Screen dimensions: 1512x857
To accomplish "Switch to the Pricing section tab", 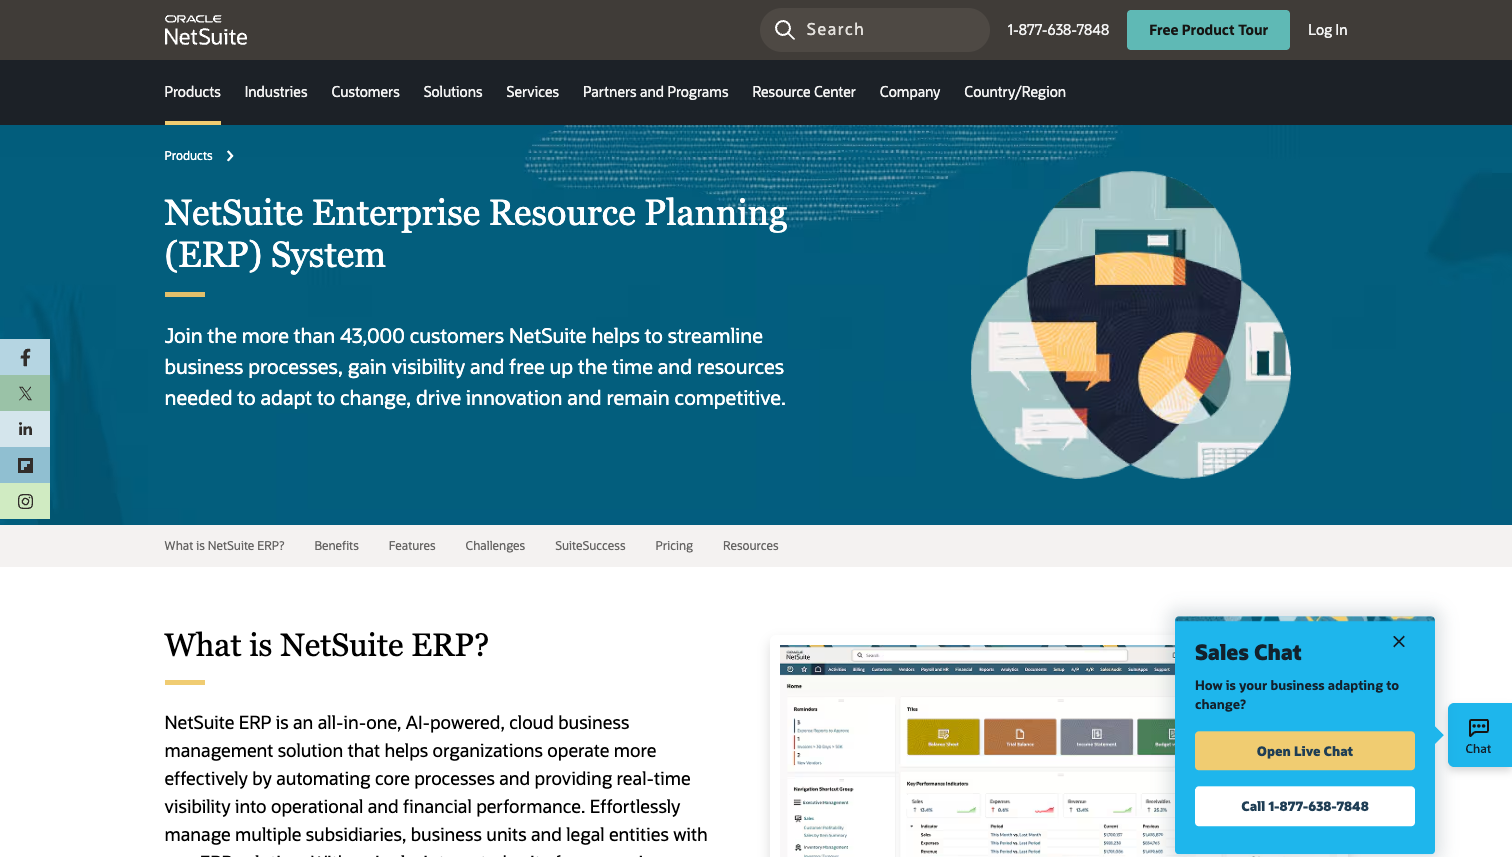I will point(673,545).
